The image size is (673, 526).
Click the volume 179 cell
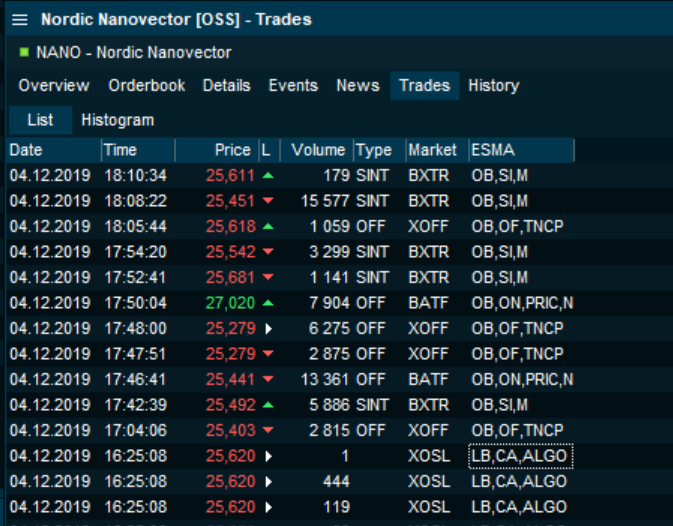[336, 175]
